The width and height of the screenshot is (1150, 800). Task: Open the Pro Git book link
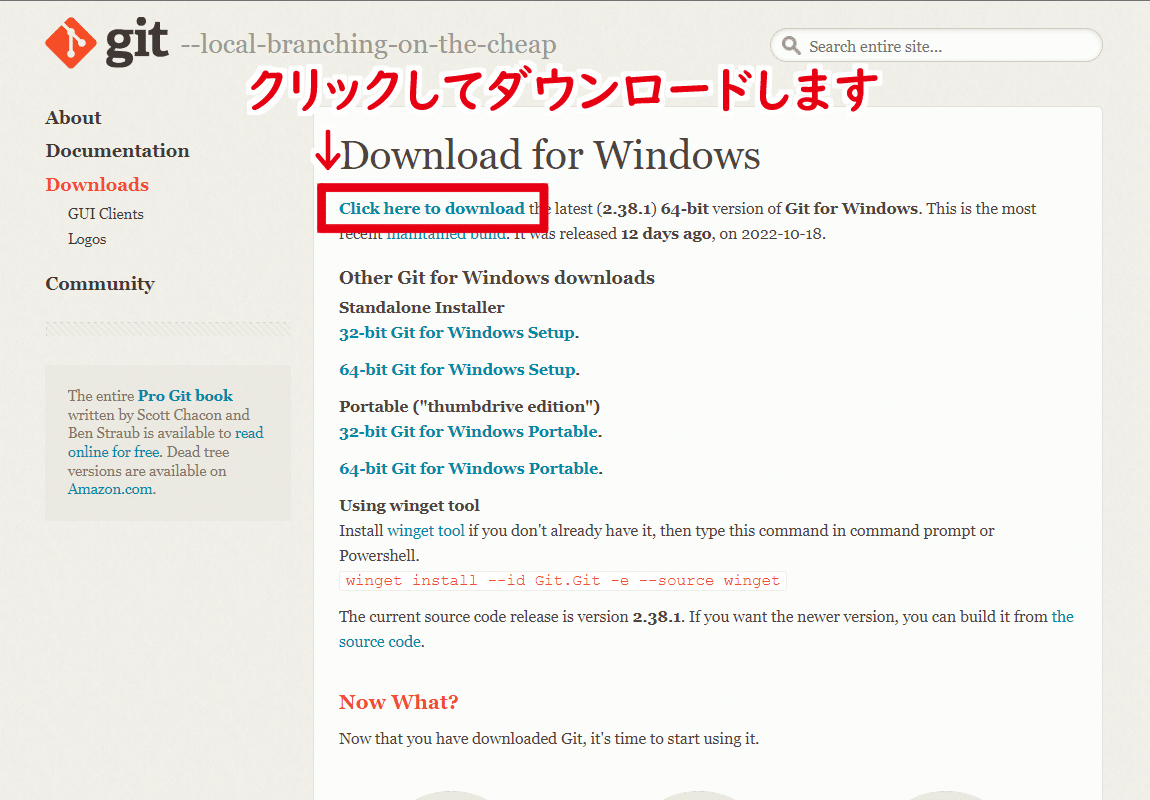click(186, 396)
